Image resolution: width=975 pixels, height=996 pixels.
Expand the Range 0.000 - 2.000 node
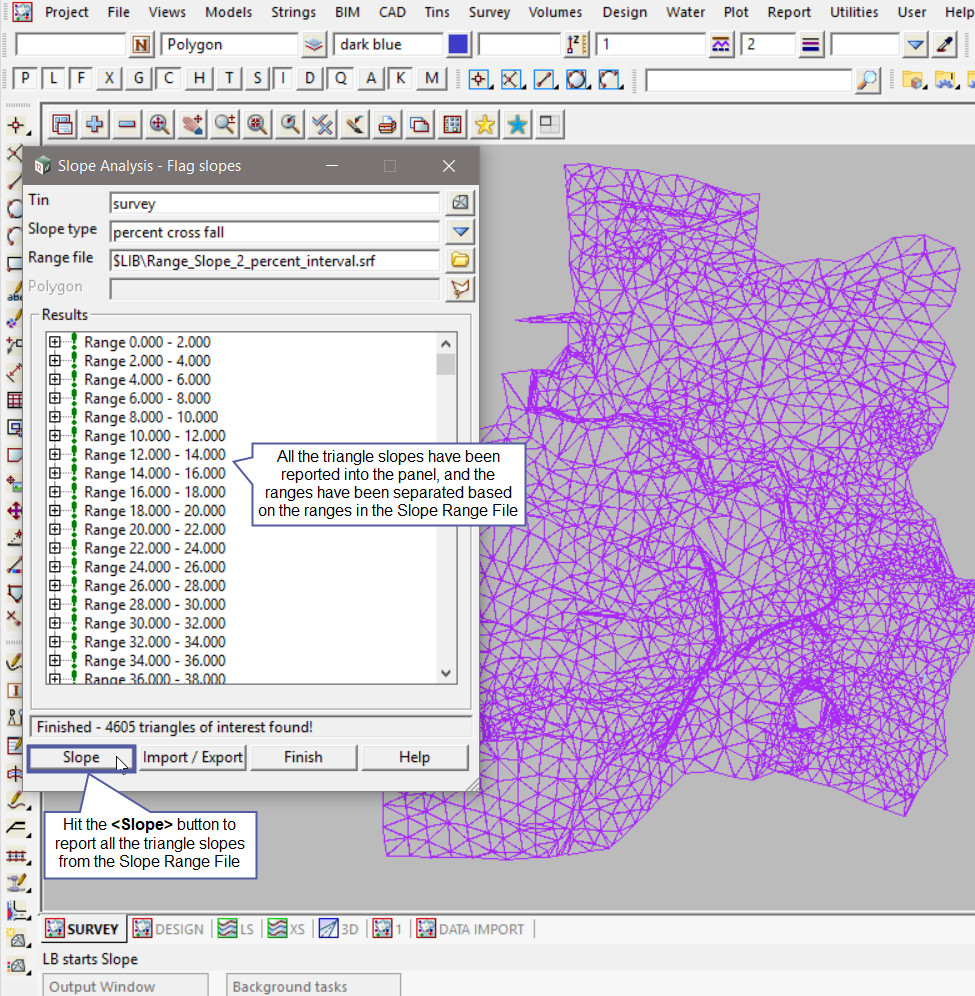coord(55,342)
